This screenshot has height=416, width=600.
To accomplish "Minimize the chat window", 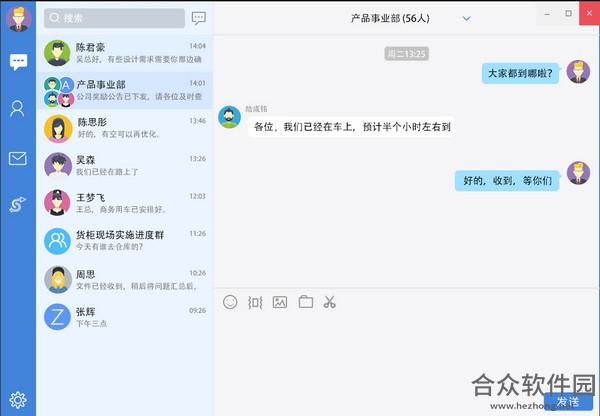I will click(547, 13).
